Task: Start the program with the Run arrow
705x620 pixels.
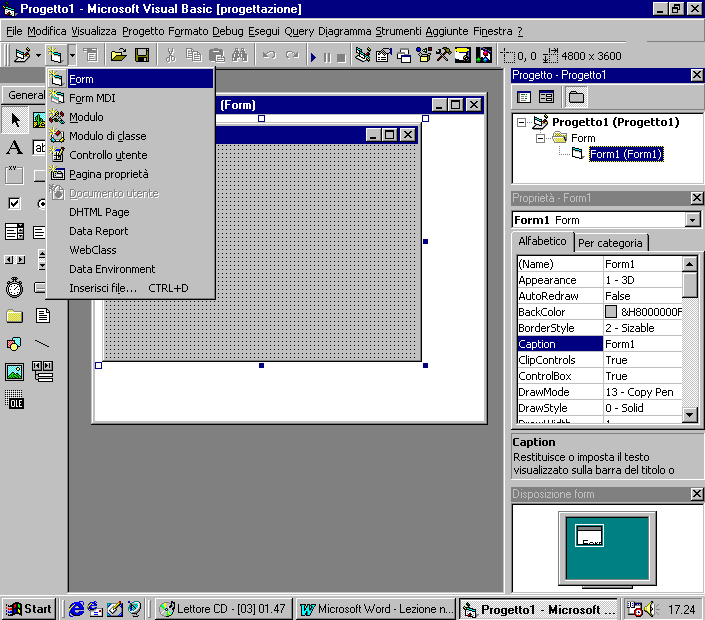Action: click(313, 57)
